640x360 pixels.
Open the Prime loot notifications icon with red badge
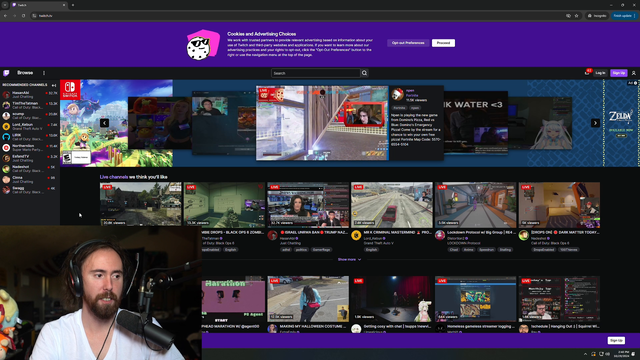(x=587, y=73)
